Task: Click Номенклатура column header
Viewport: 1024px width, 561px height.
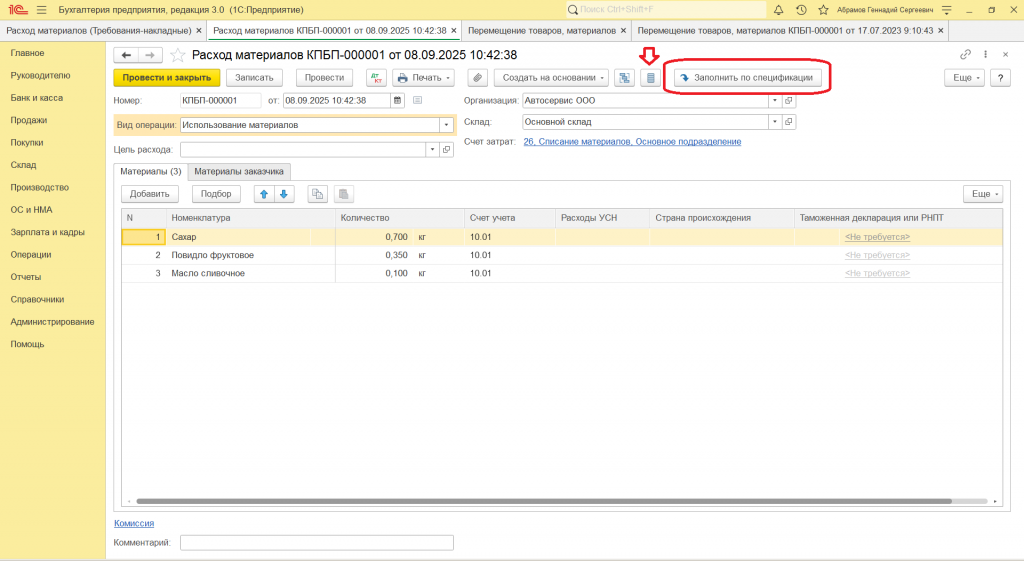Action: 251,218
